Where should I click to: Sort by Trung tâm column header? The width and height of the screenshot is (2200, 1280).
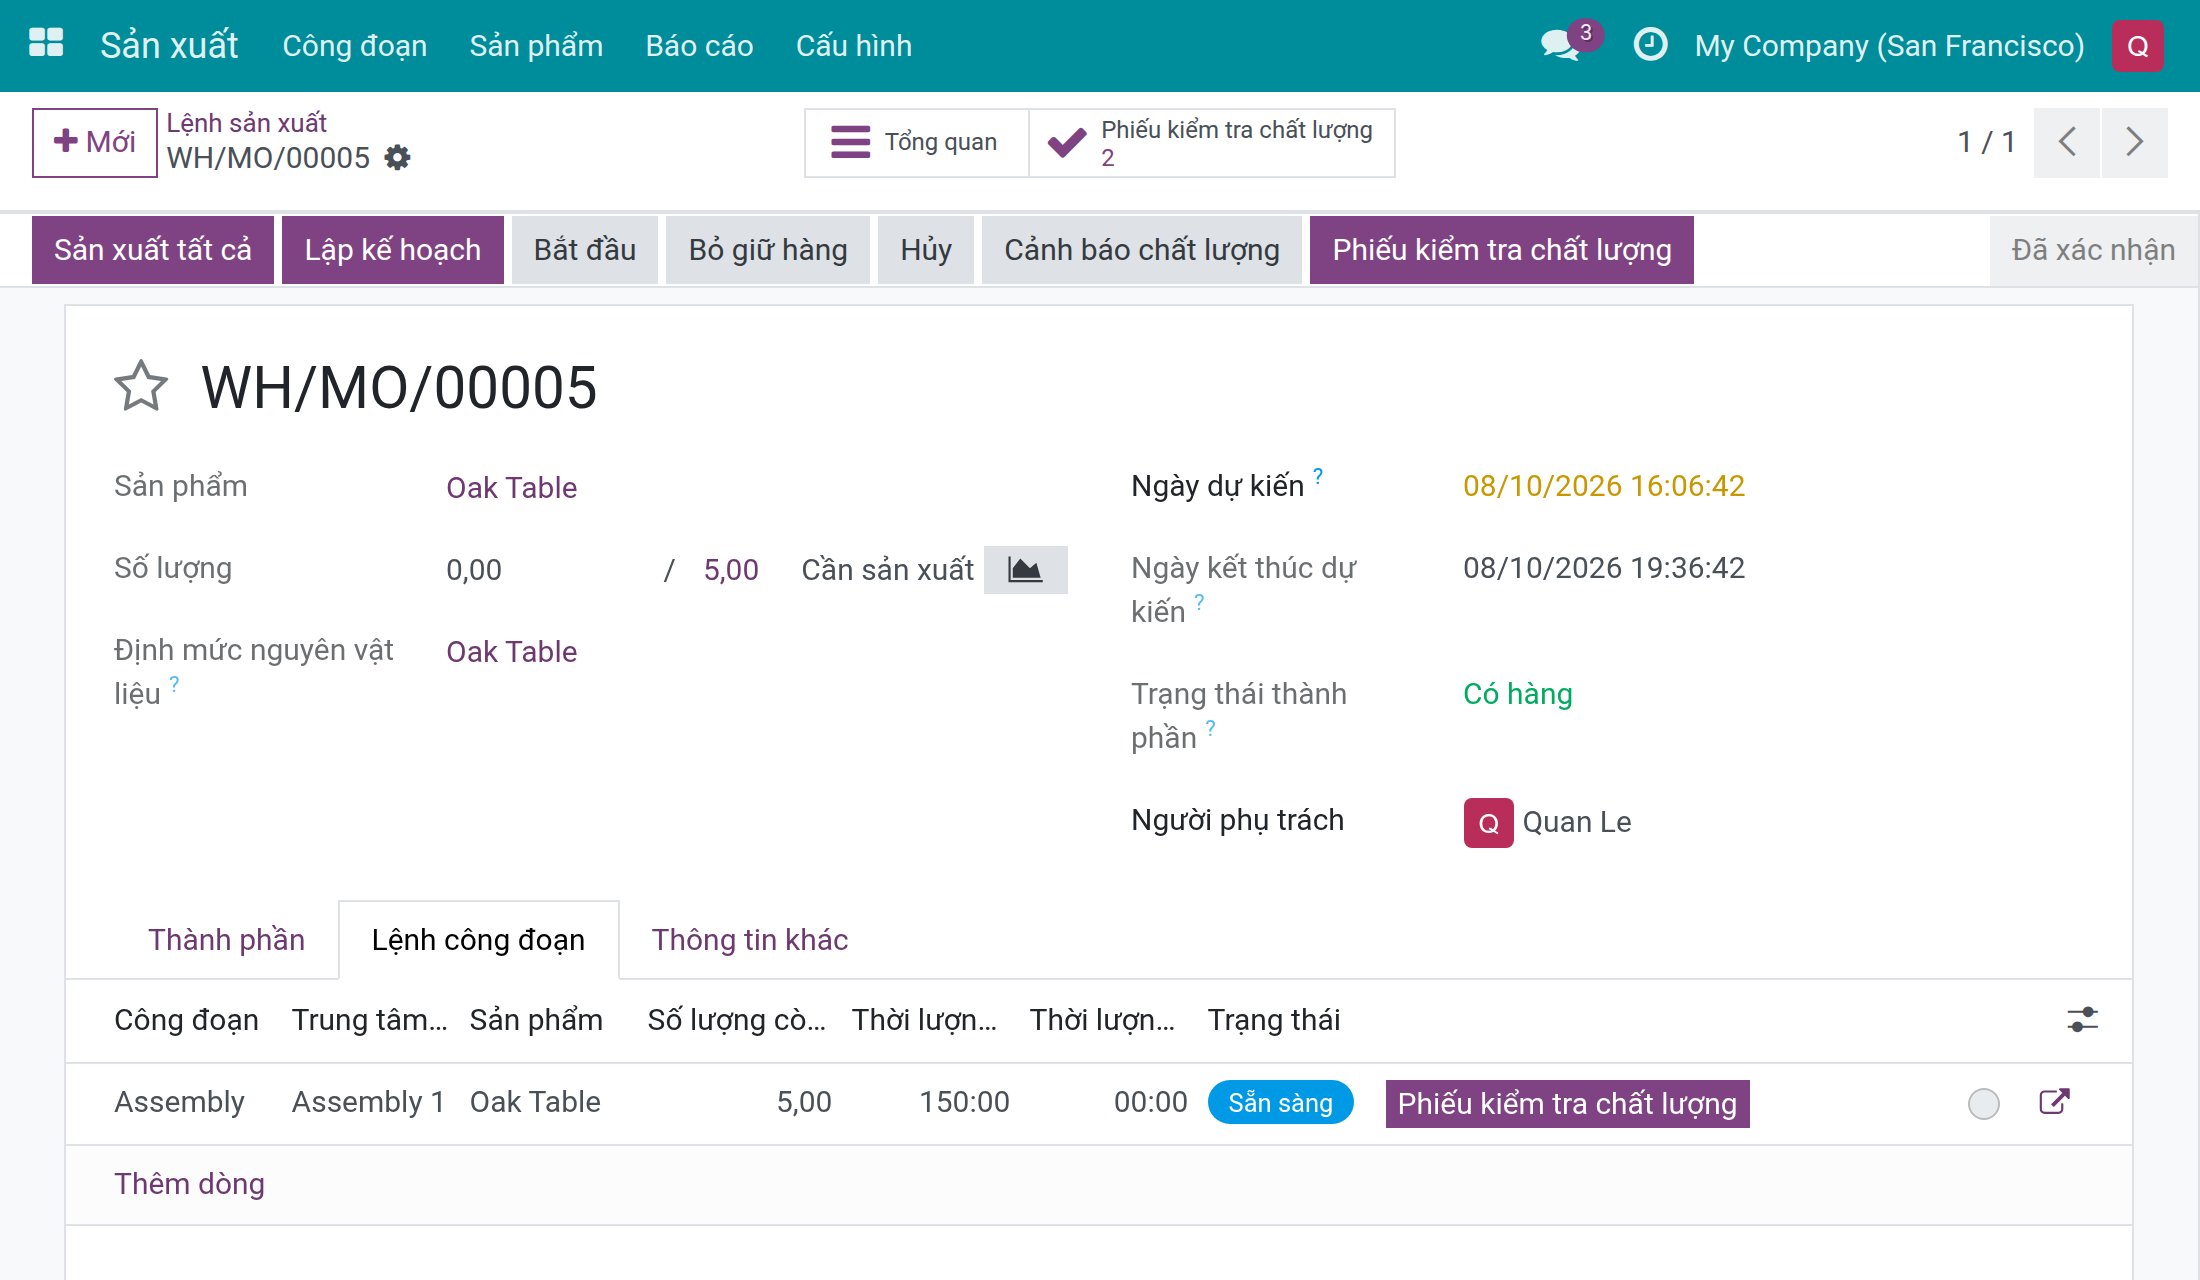coord(369,1020)
